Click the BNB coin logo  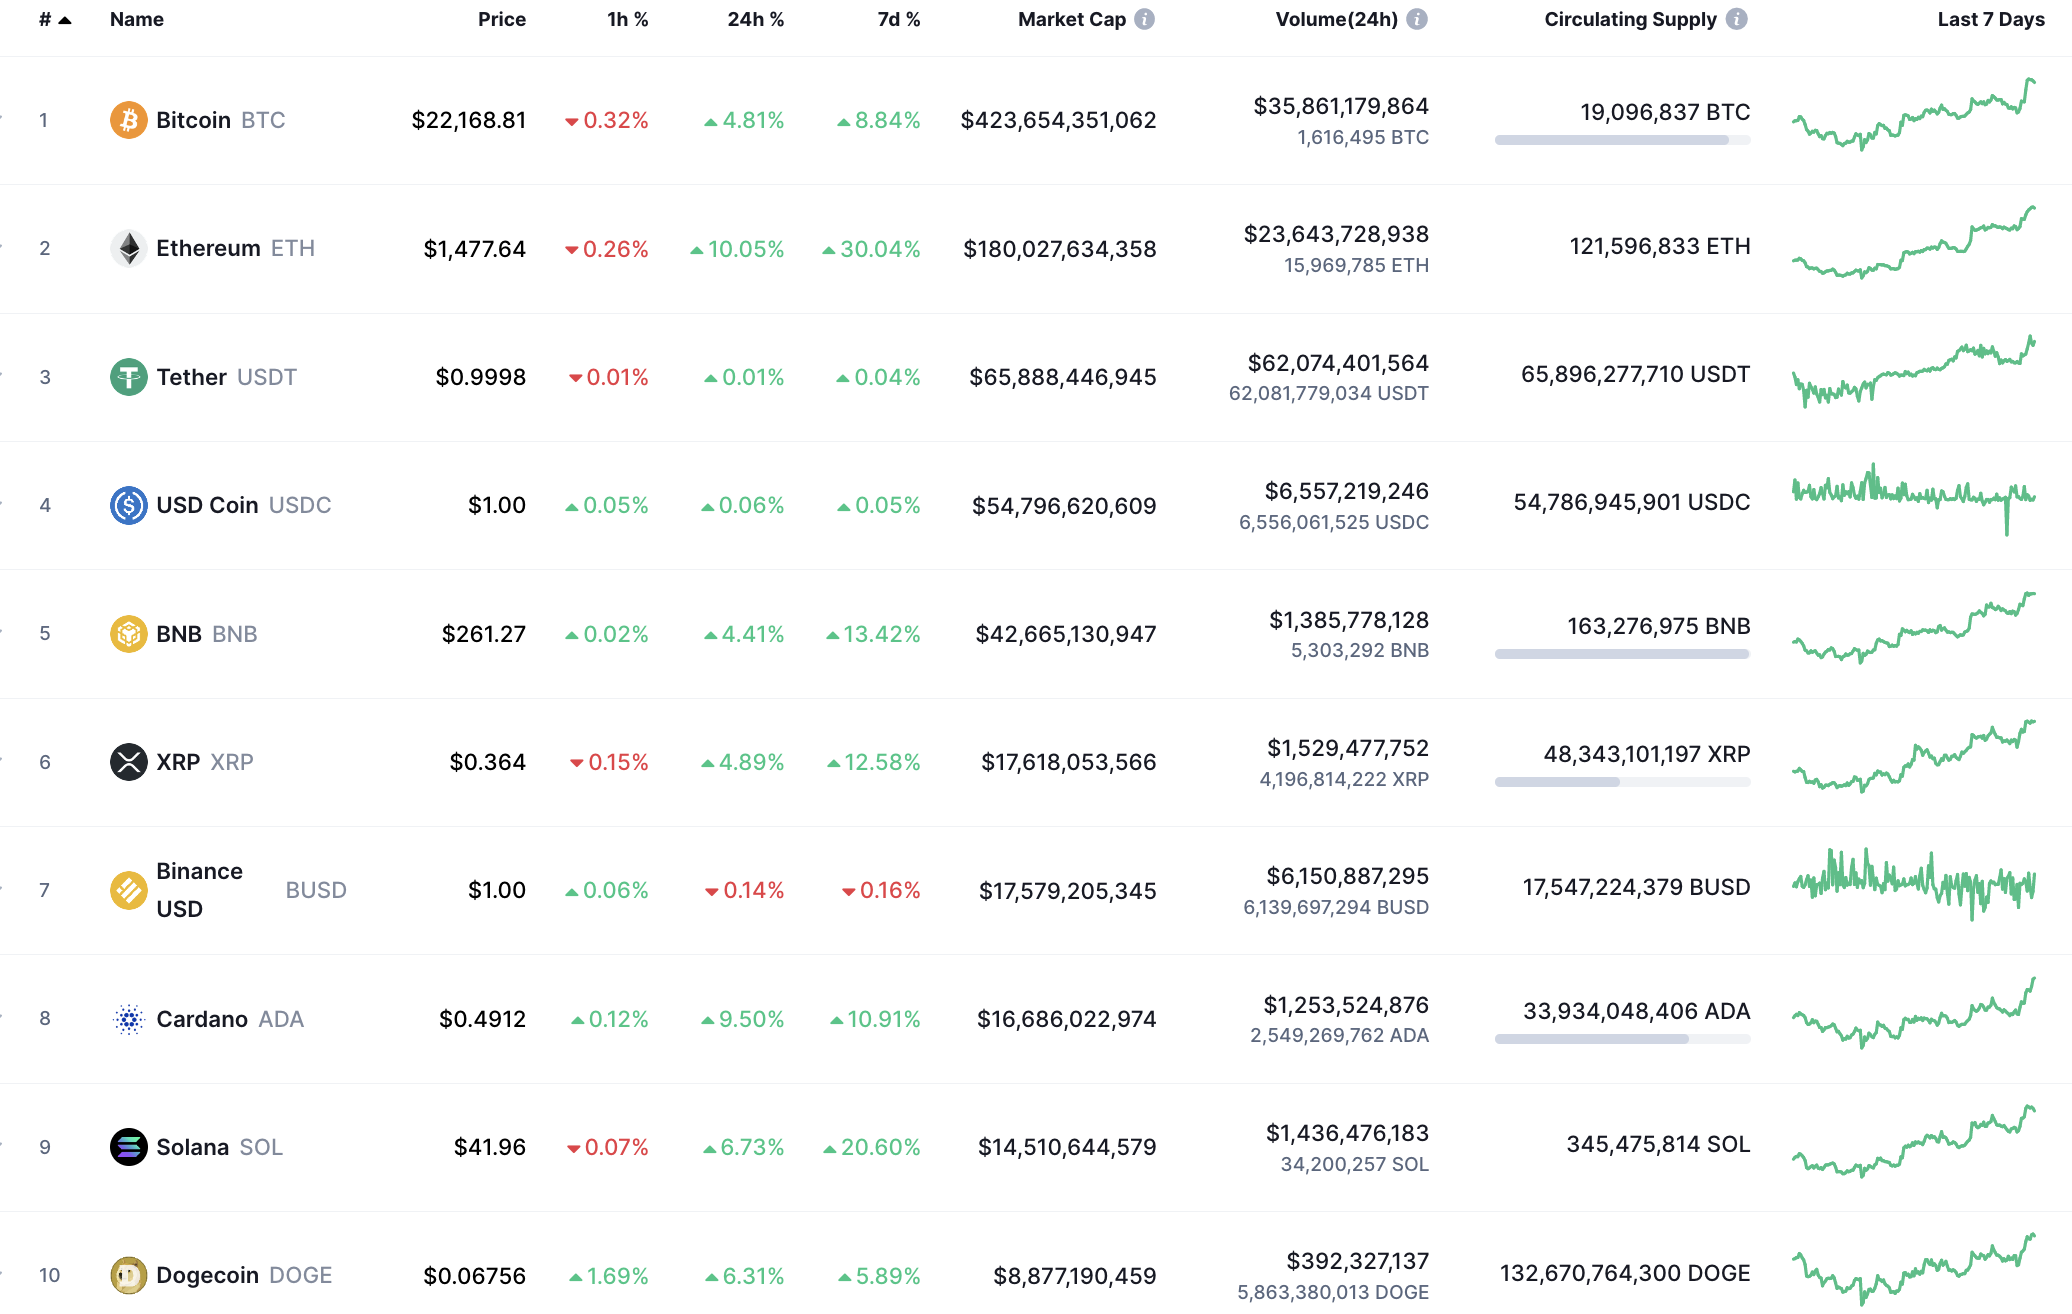[129, 633]
